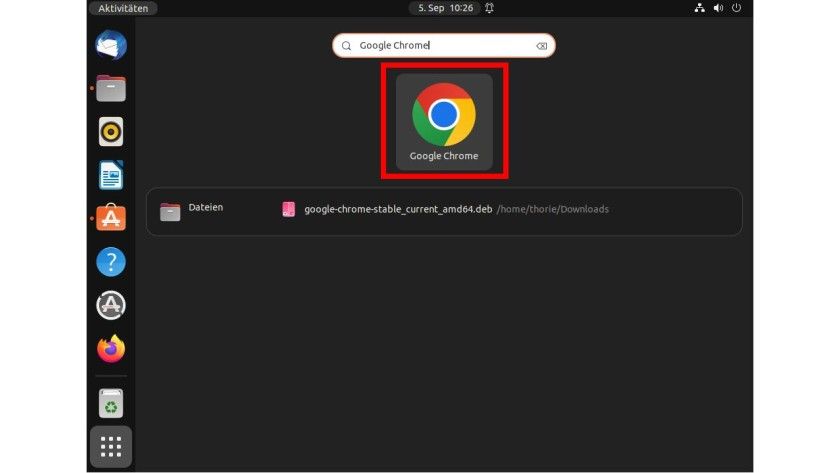Clear the search field text
This screenshot has width=840, height=473.
pyautogui.click(x=542, y=46)
